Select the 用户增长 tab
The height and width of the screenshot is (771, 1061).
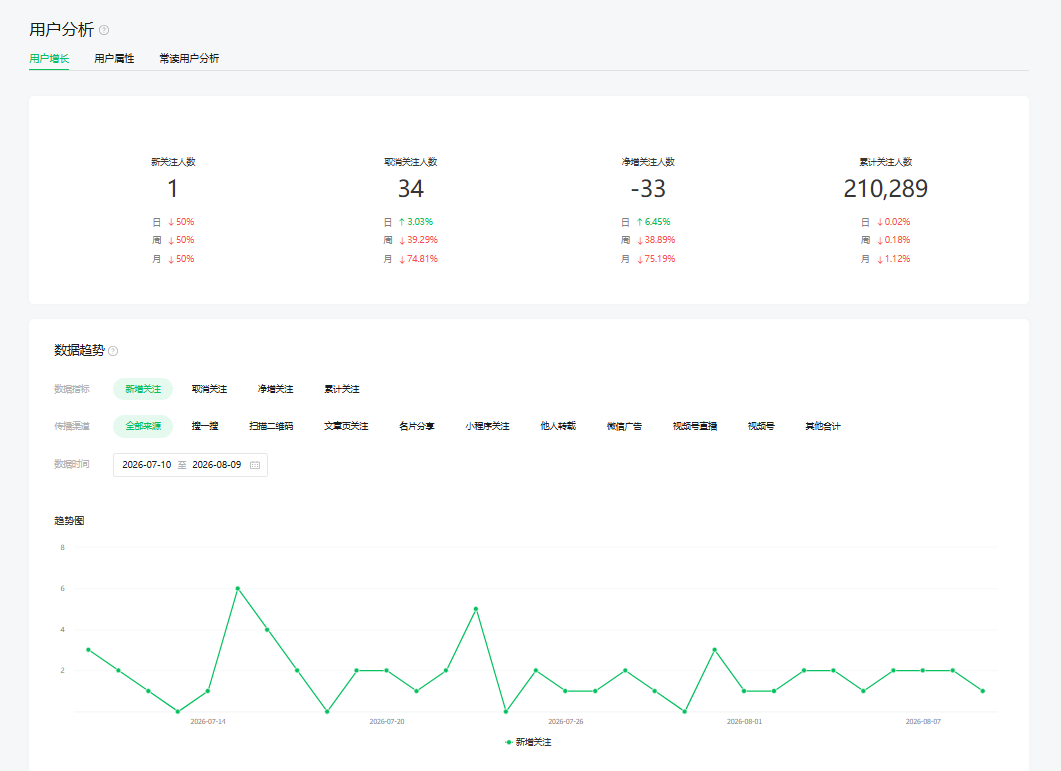(x=49, y=59)
